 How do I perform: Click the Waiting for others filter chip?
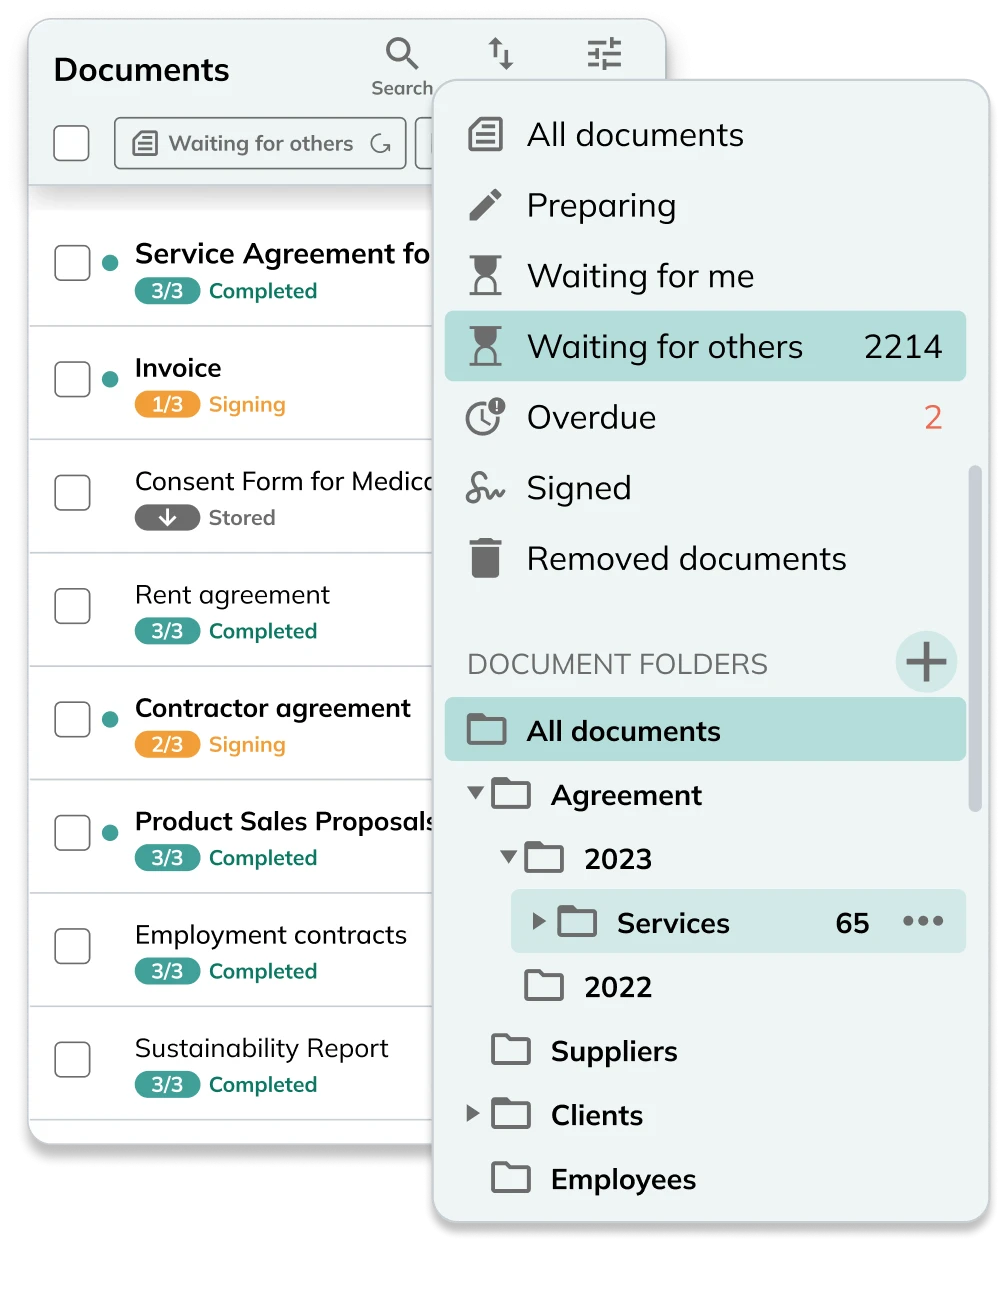[x=260, y=143]
